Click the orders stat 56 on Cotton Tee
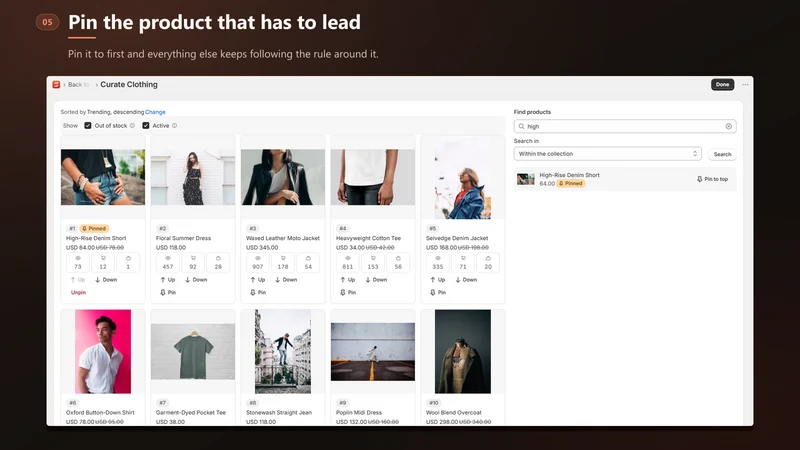 [398, 263]
